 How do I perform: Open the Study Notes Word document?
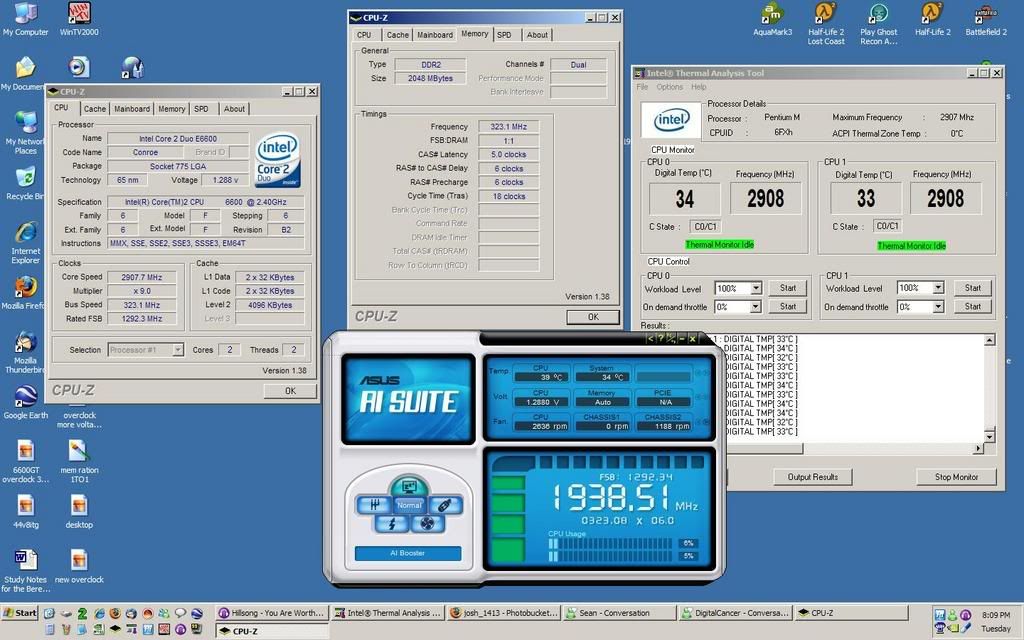pyautogui.click(x=25, y=571)
